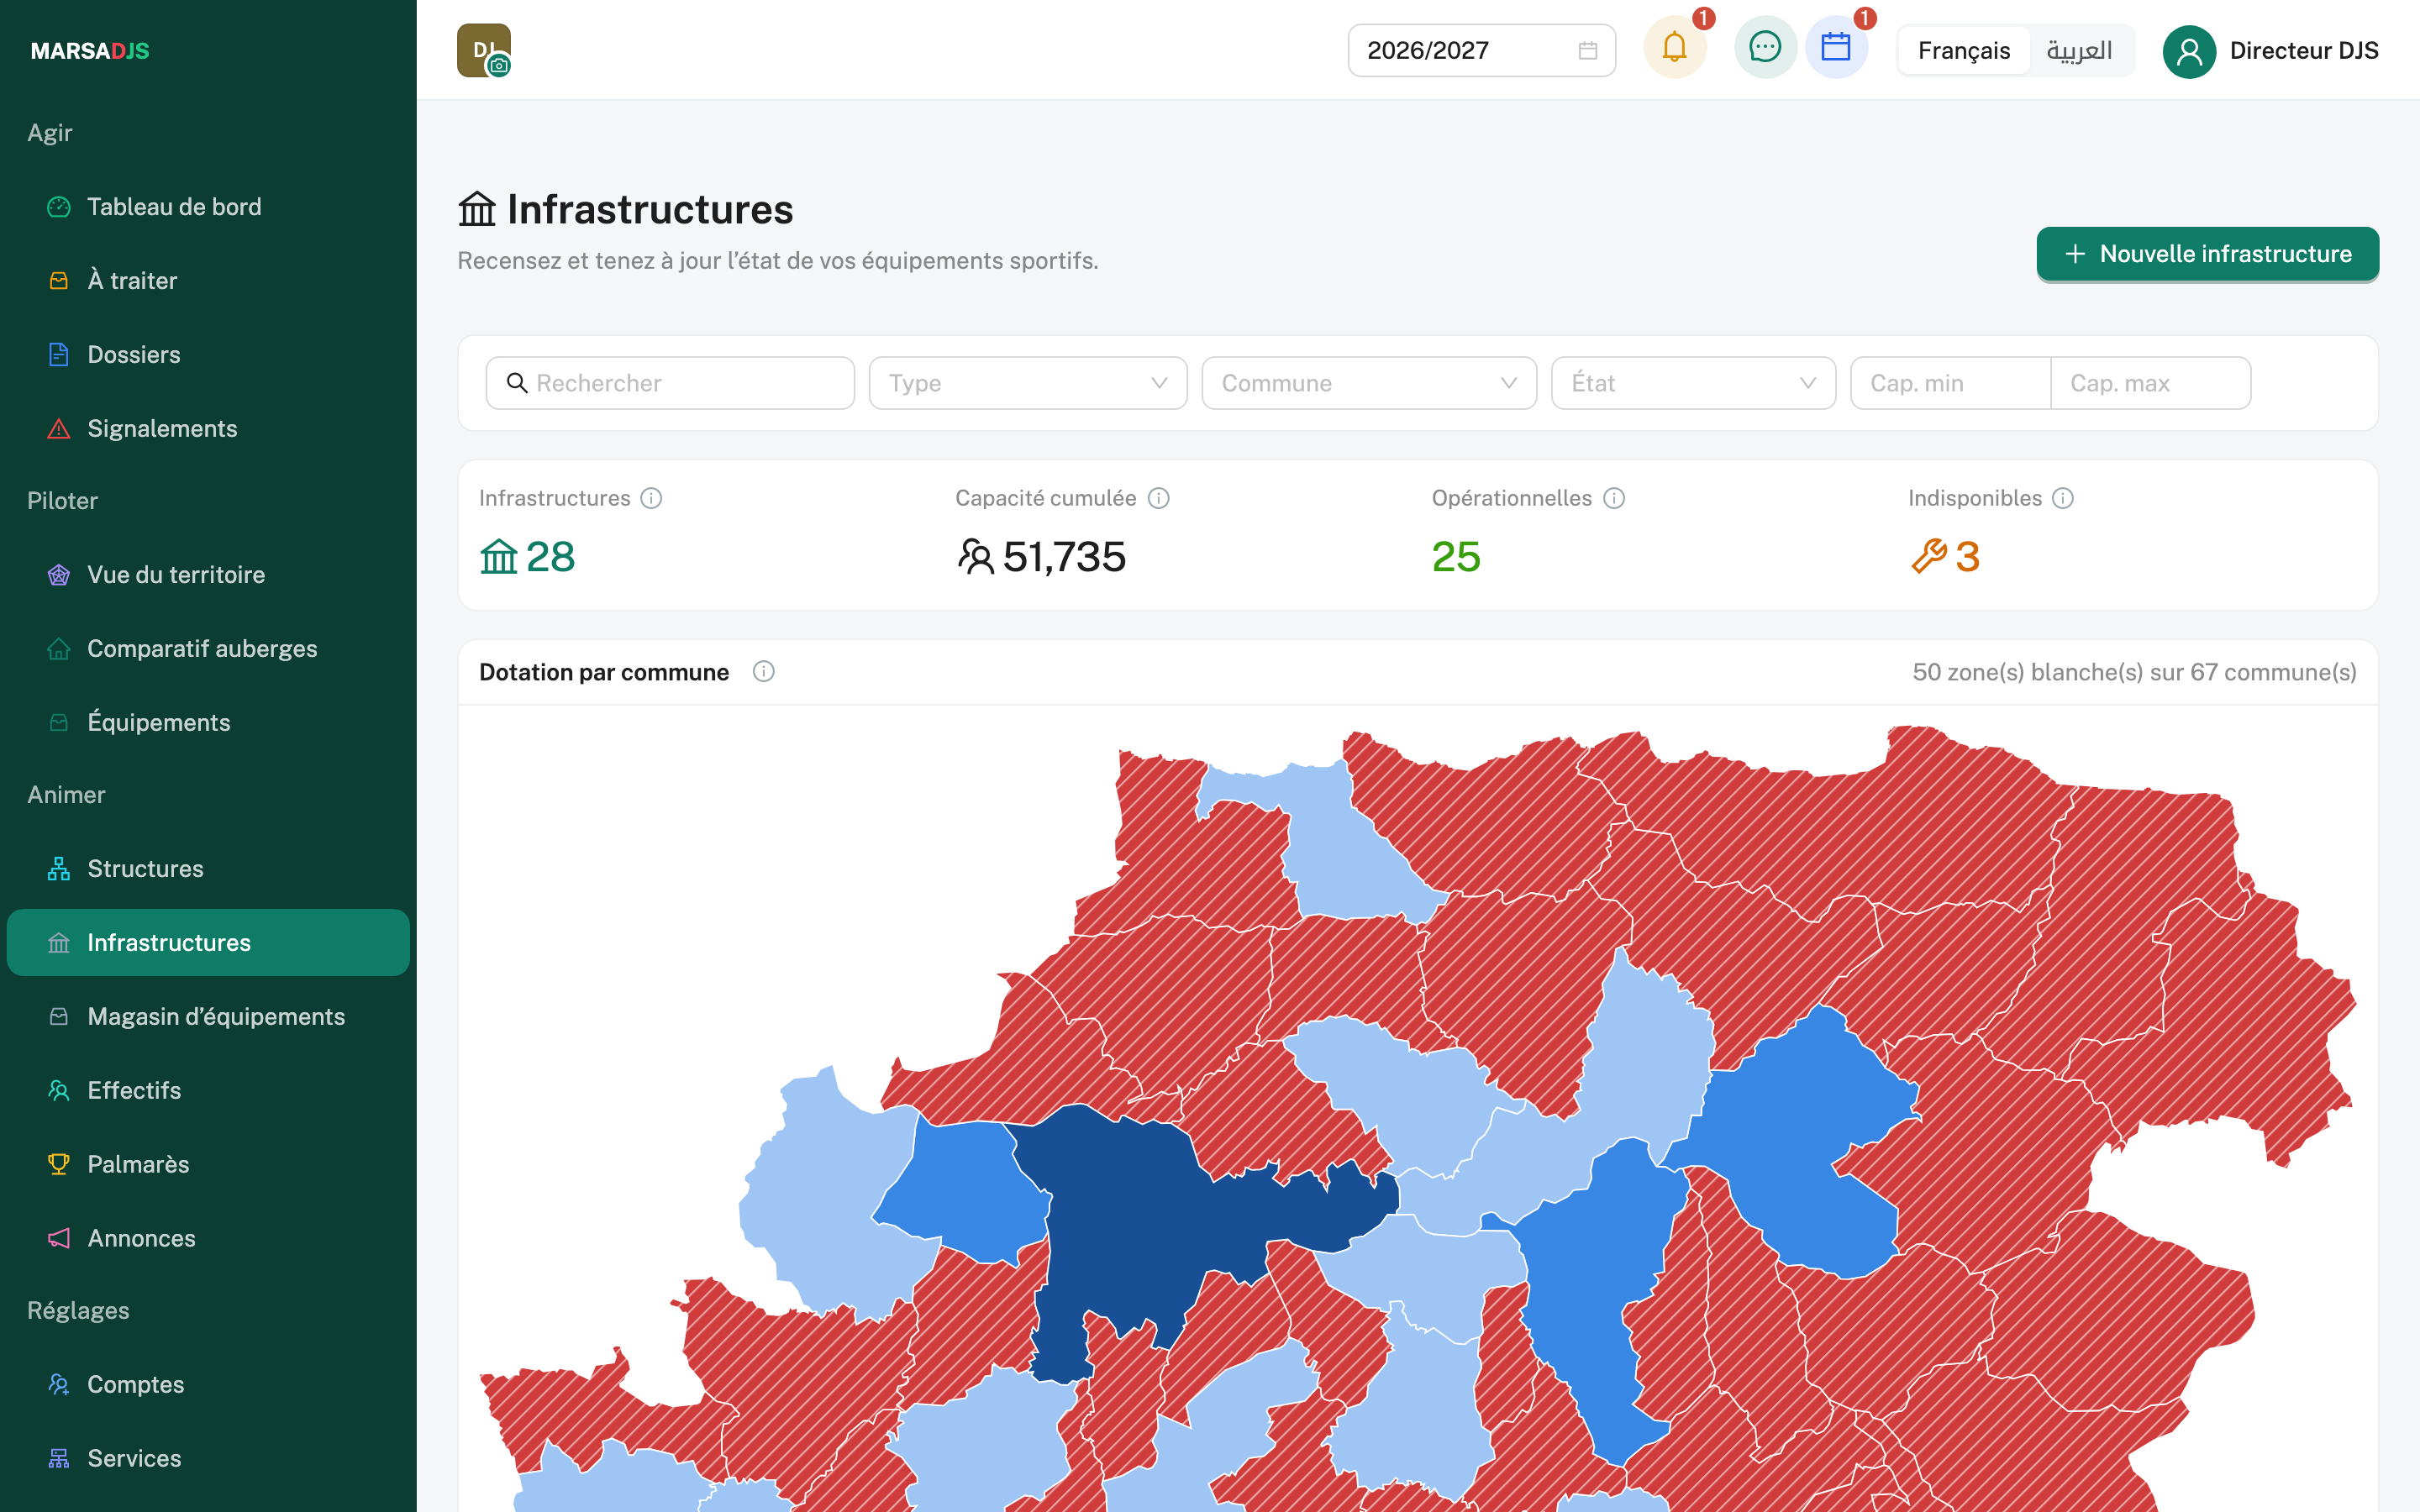Screen dimensions: 2420x1512
Task: Open Équipements in the sidebar
Action: [x=208, y=723]
